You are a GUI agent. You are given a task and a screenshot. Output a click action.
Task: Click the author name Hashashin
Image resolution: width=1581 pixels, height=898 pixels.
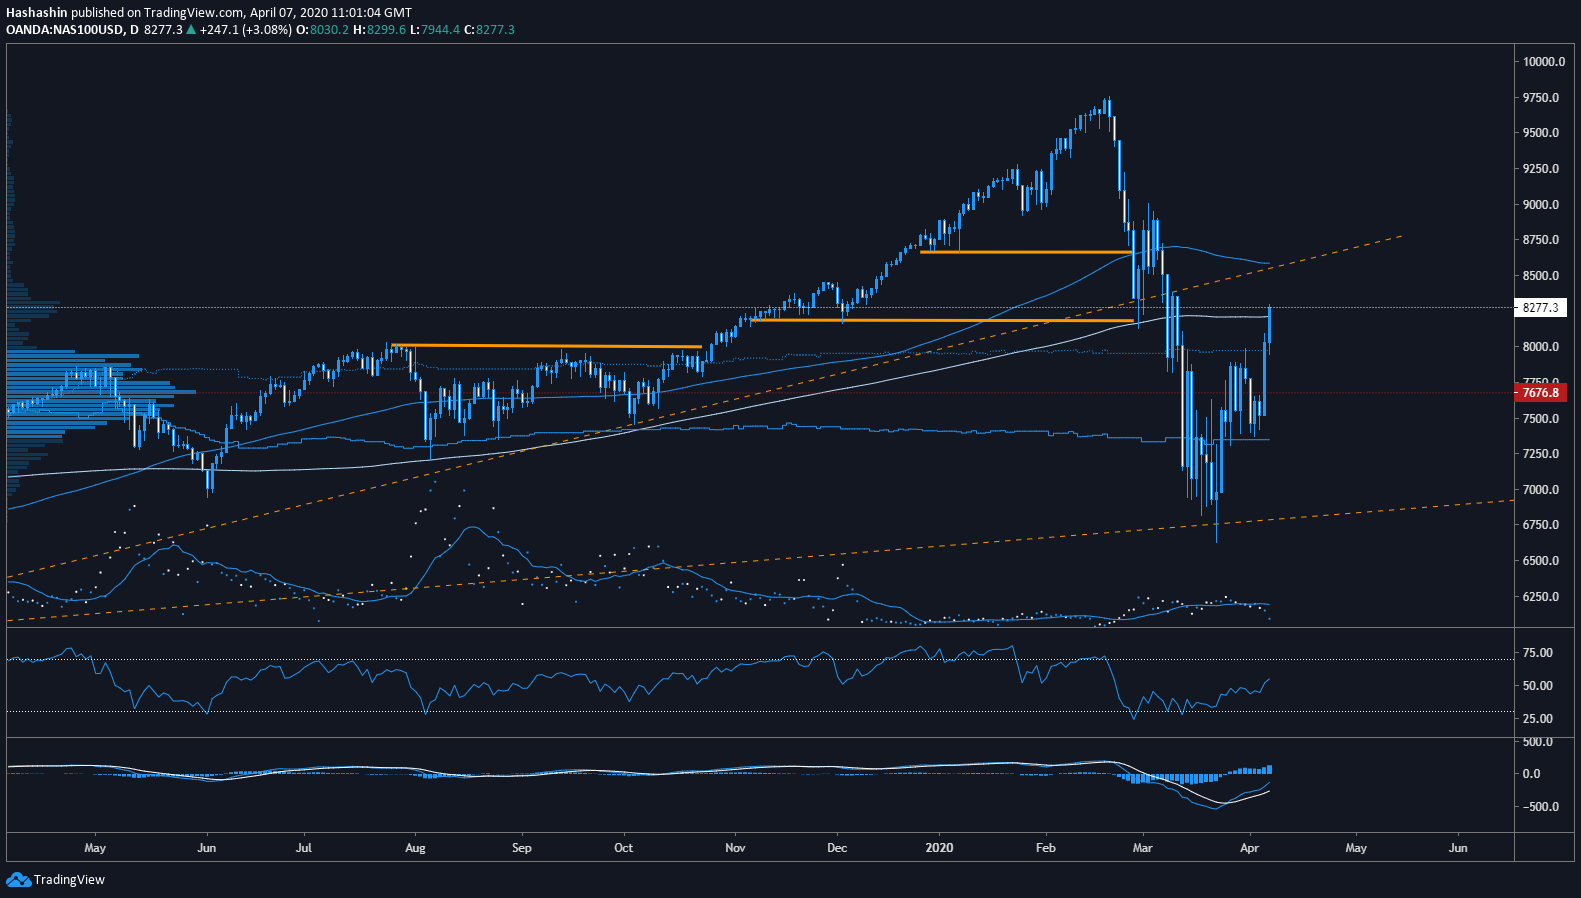coord(36,13)
